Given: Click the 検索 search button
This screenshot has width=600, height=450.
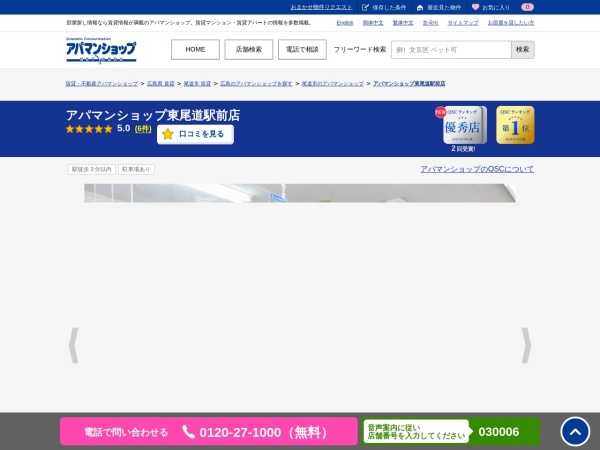Looking at the screenshot, I should coord(523,50).
